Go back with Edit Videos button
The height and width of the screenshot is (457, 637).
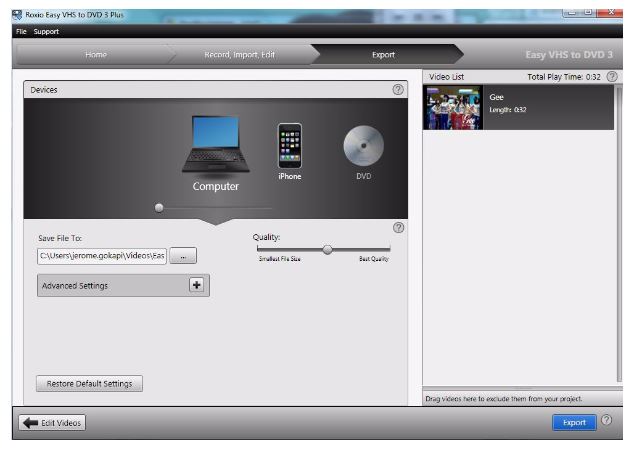click(52, 423)
